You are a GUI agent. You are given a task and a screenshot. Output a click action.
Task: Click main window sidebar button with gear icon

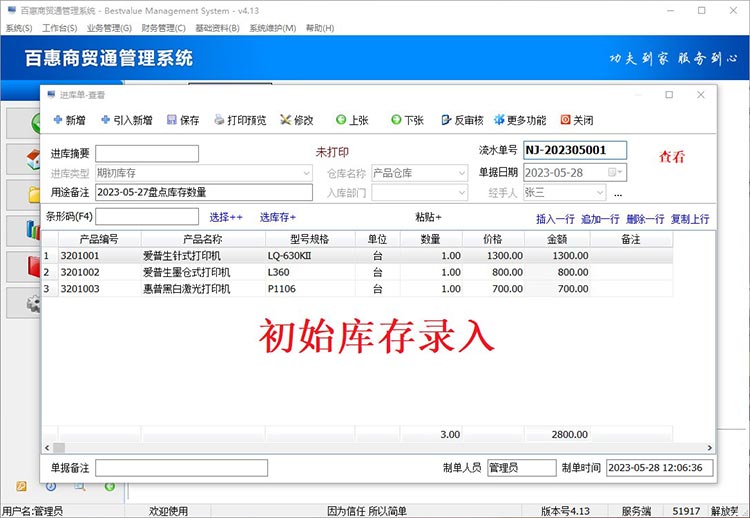click(23, 303)
